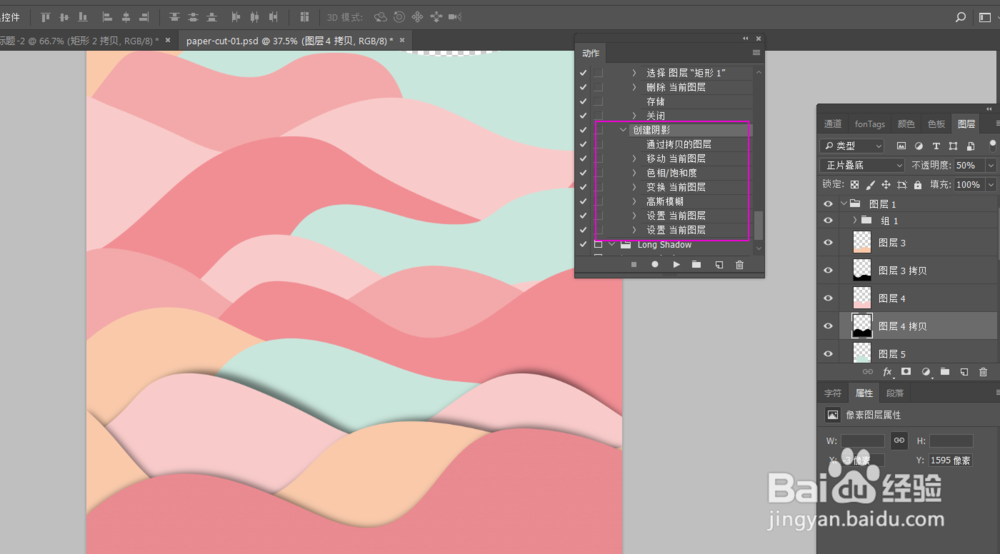Expand the 色相/饱和度 step

coord(634,173)
